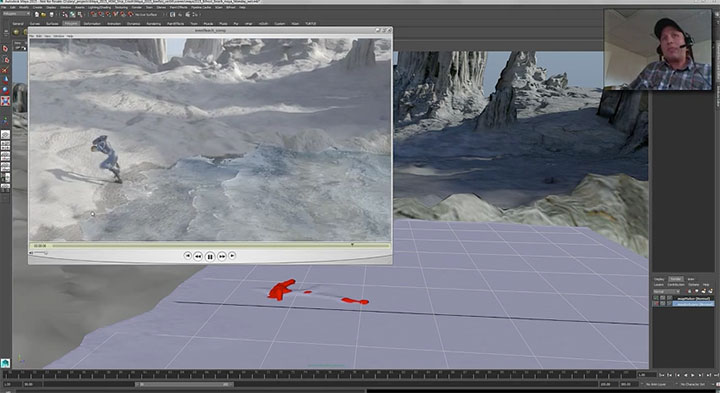Jump to first frame in video player
The image size is (720, 393).
187,255
